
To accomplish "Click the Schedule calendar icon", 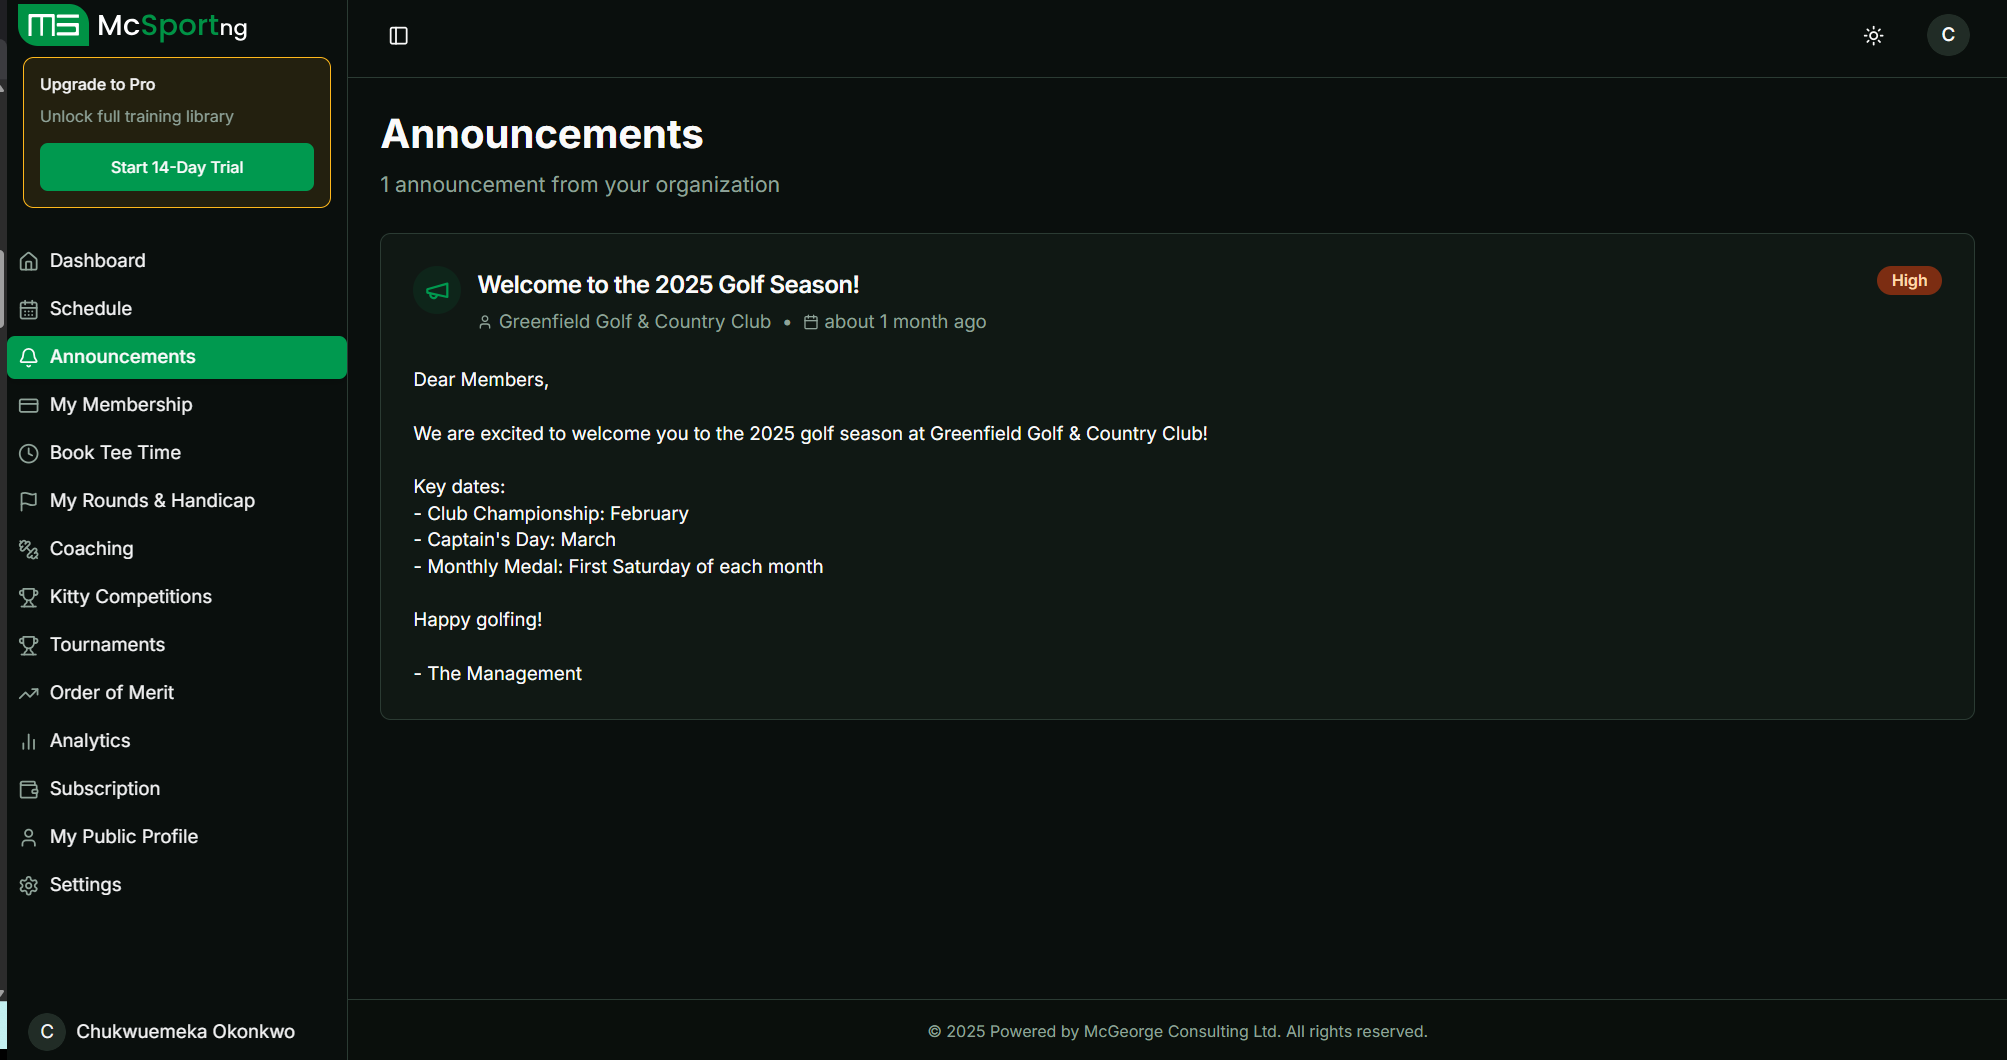I will (29, 309).
